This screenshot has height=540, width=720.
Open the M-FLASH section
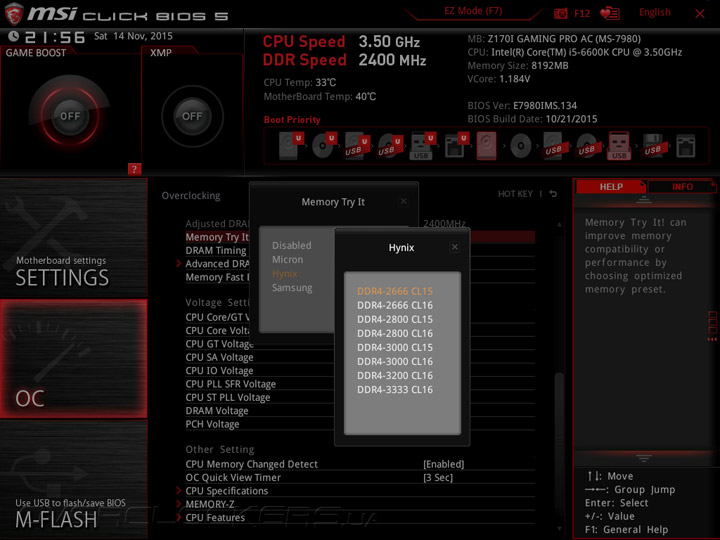point(73,479)
